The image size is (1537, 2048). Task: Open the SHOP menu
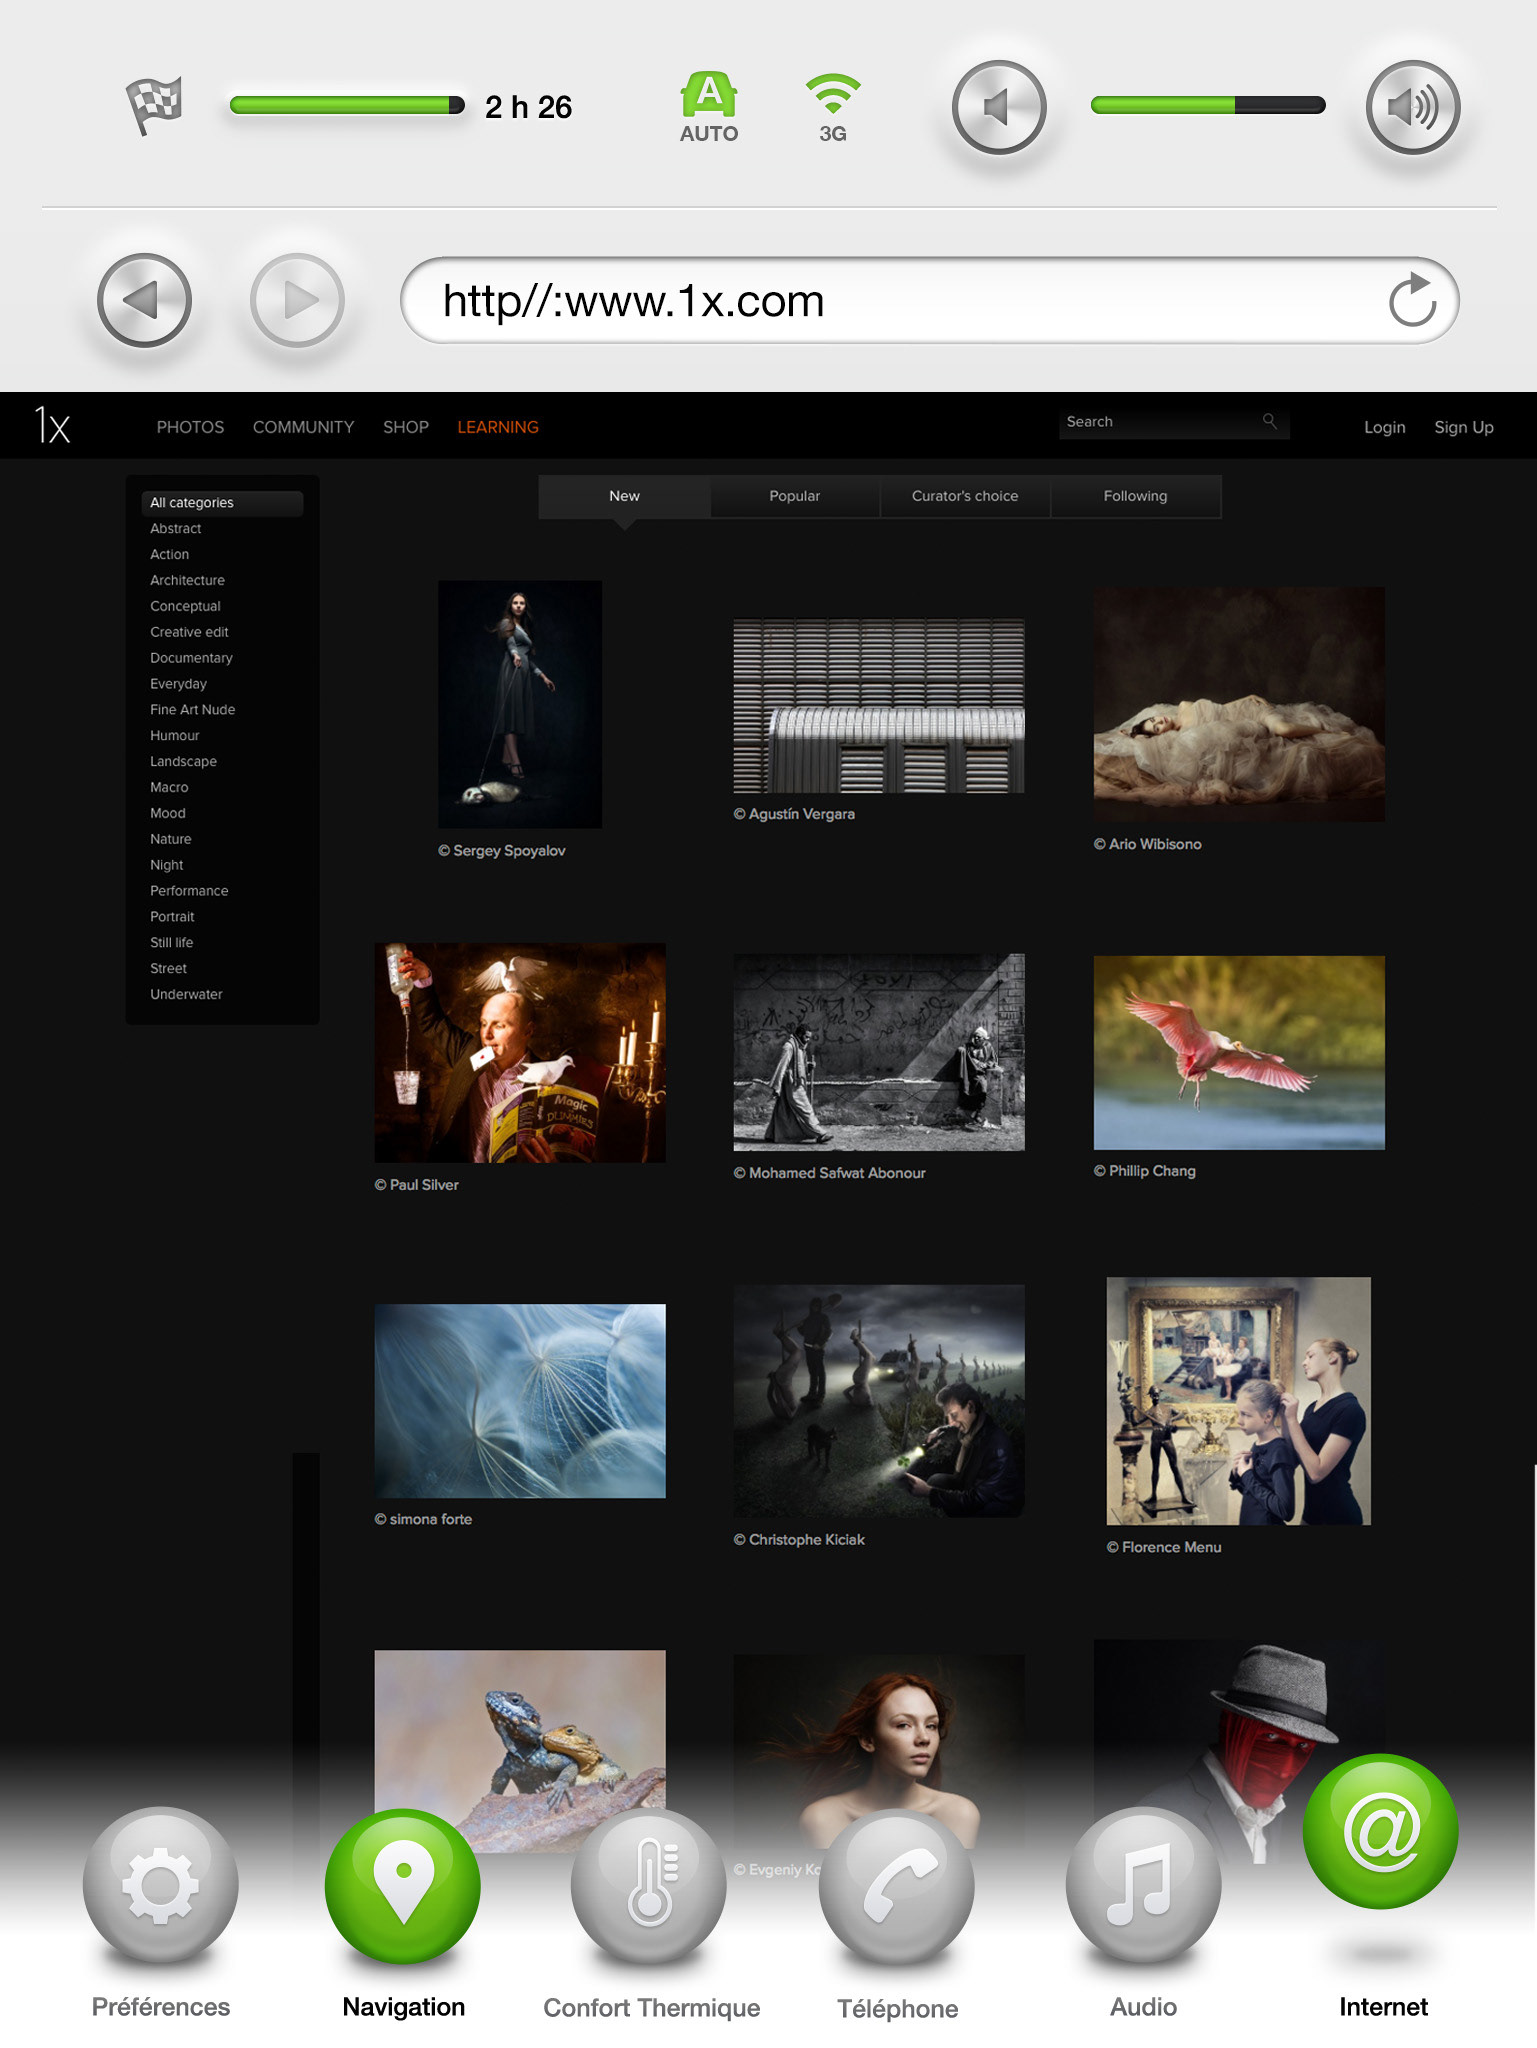(x=406, y=427)
